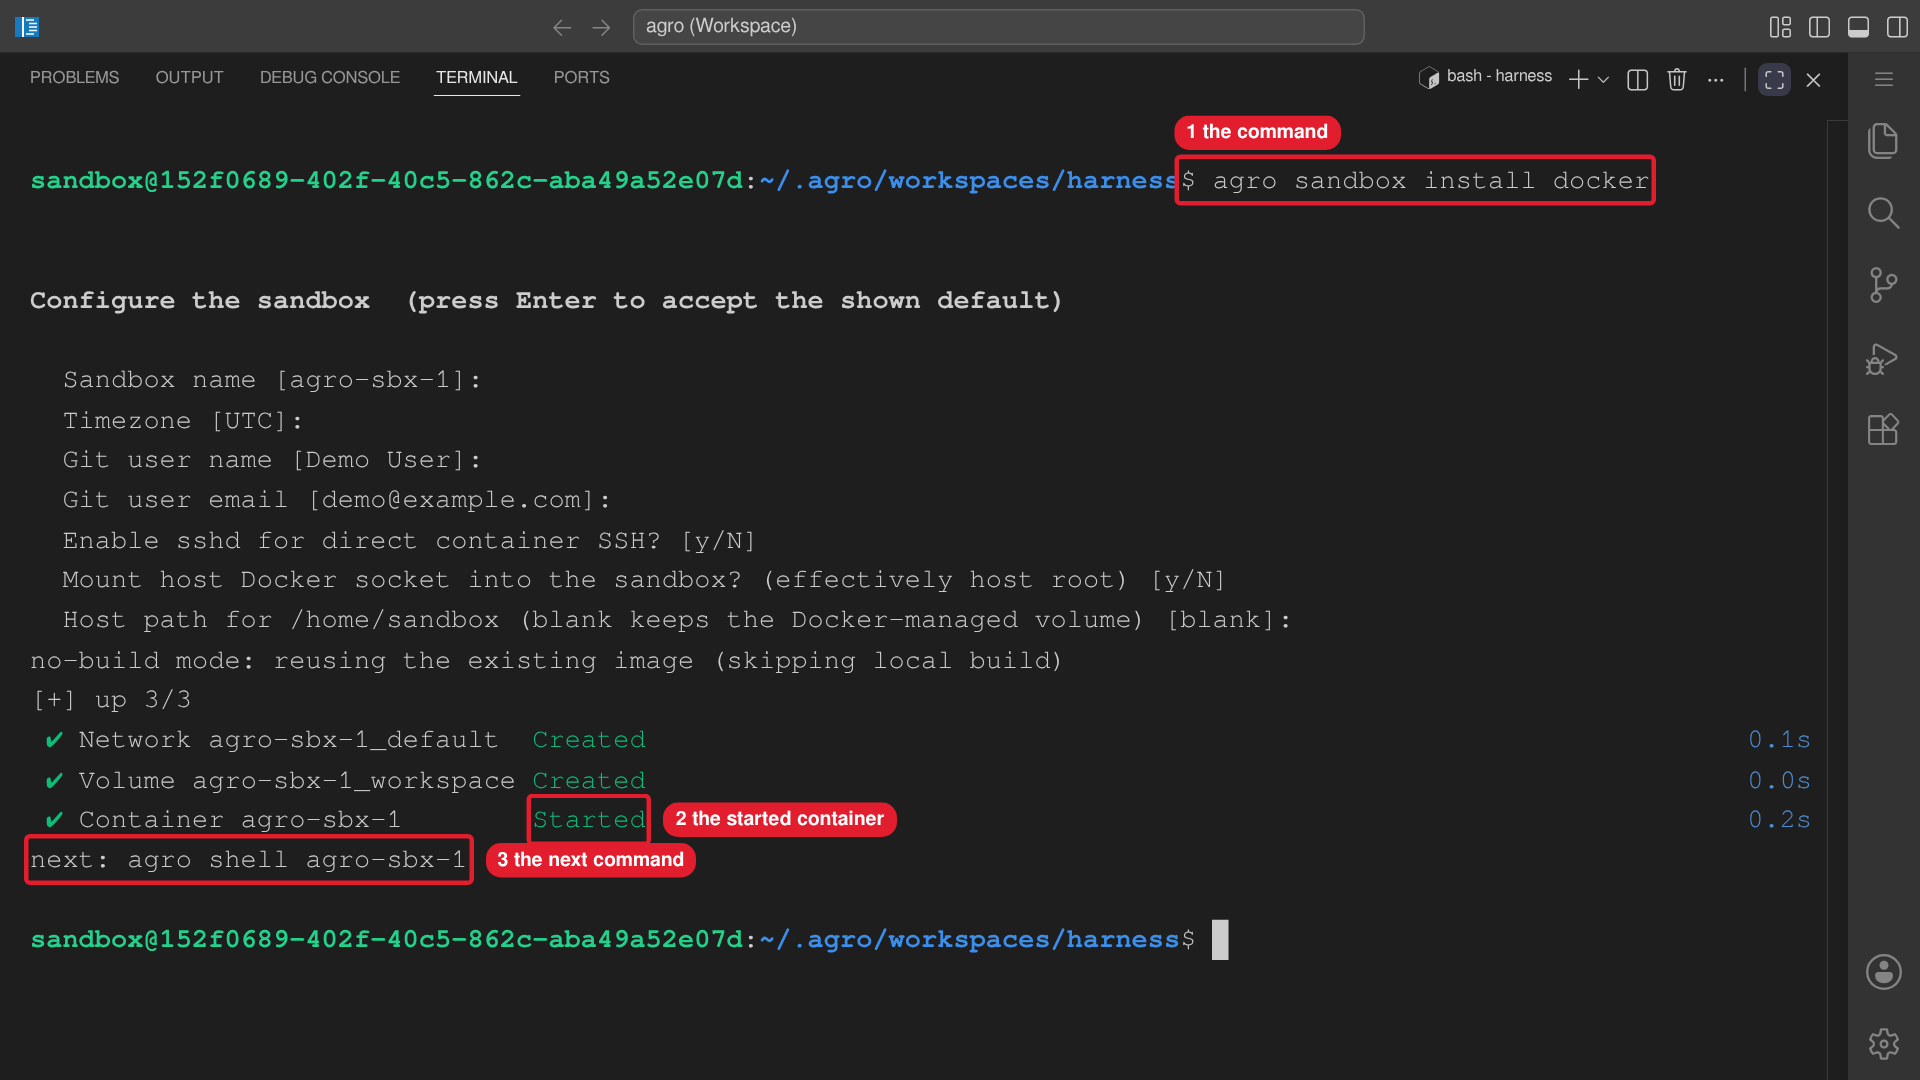Open the Customize Layout icon
Screen dimensions: 1920x1080
tap(1780, 27)
